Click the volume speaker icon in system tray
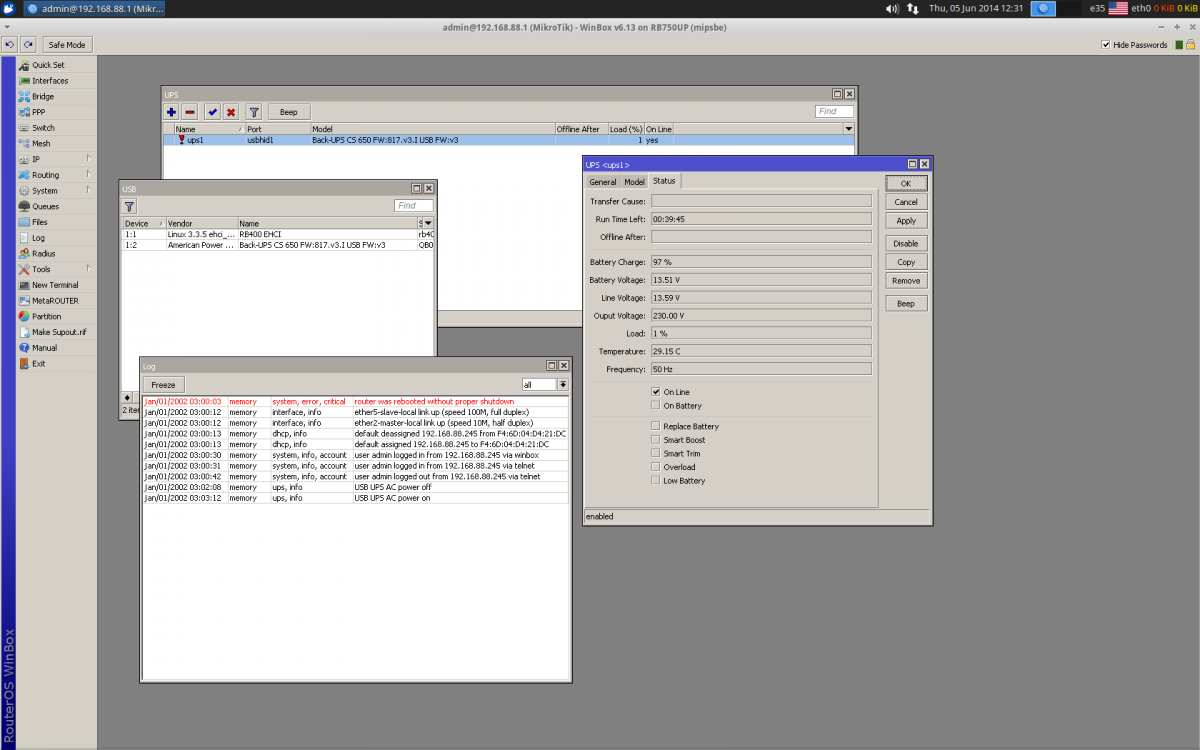 pos(892,8)
